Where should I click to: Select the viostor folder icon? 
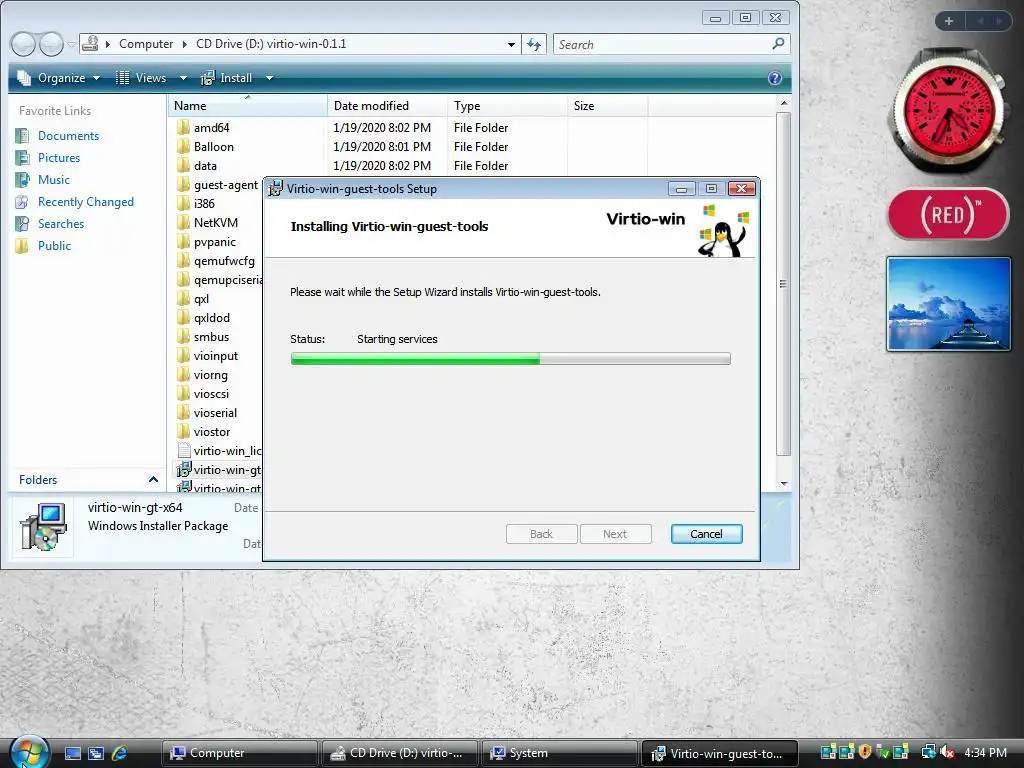tap(184, 432)
